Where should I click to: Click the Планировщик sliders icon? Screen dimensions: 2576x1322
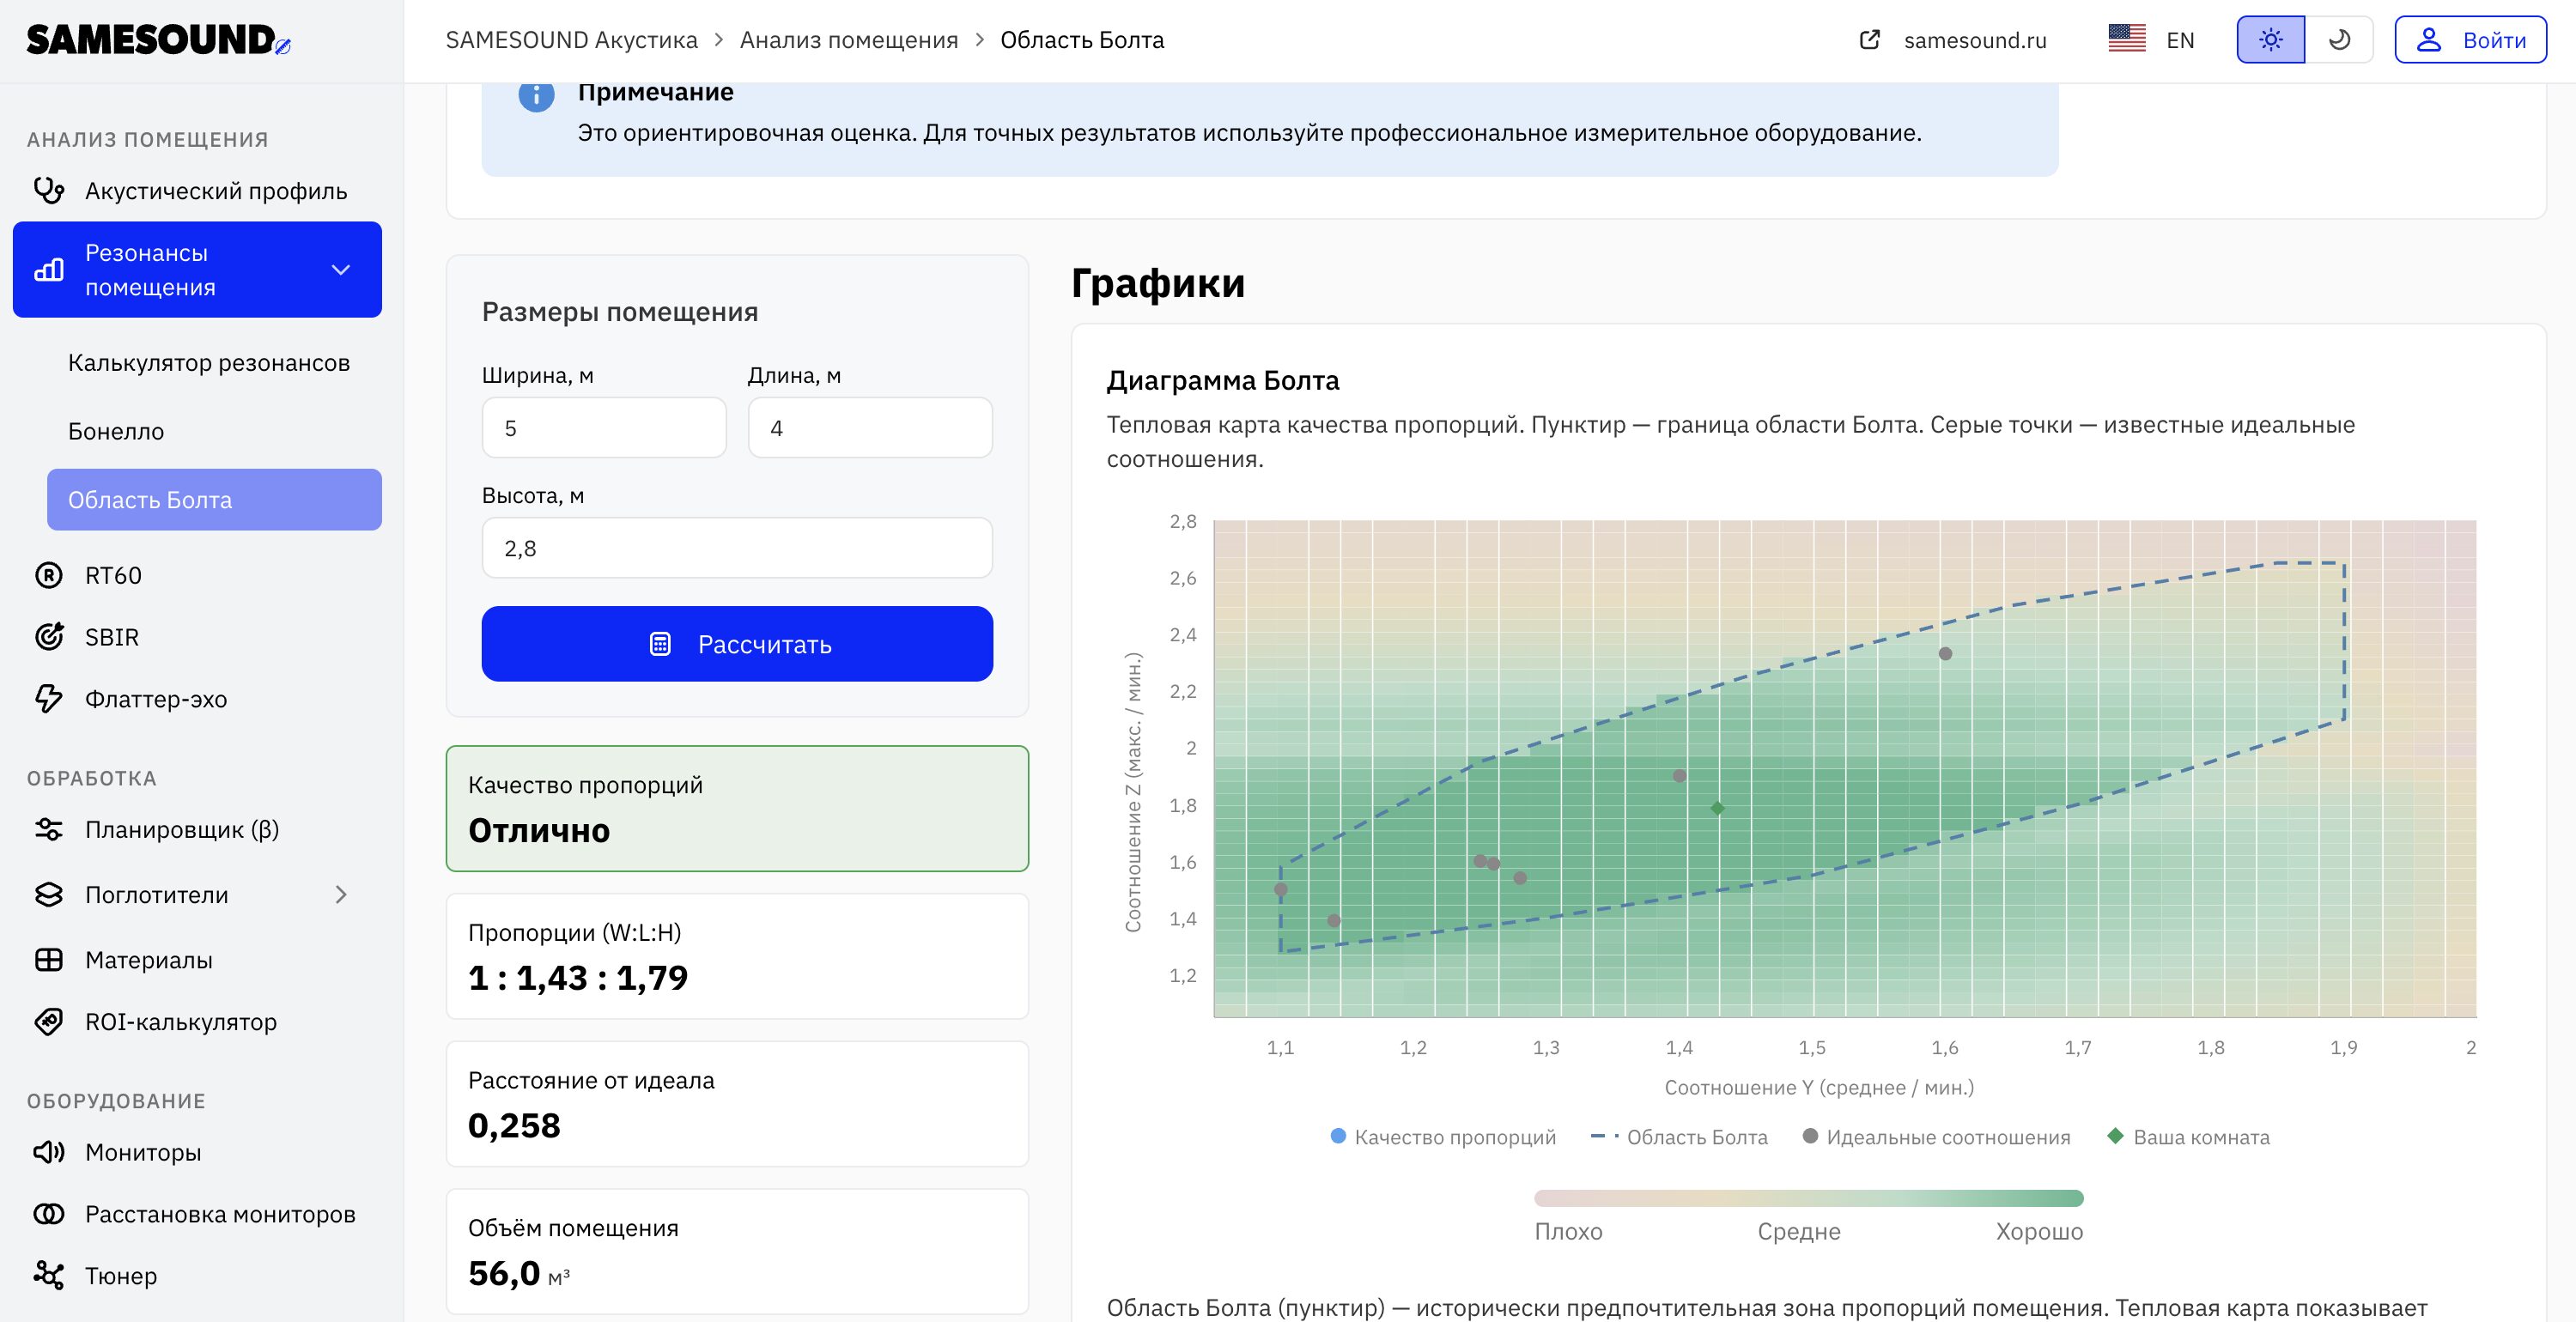(x=49, y=829)
